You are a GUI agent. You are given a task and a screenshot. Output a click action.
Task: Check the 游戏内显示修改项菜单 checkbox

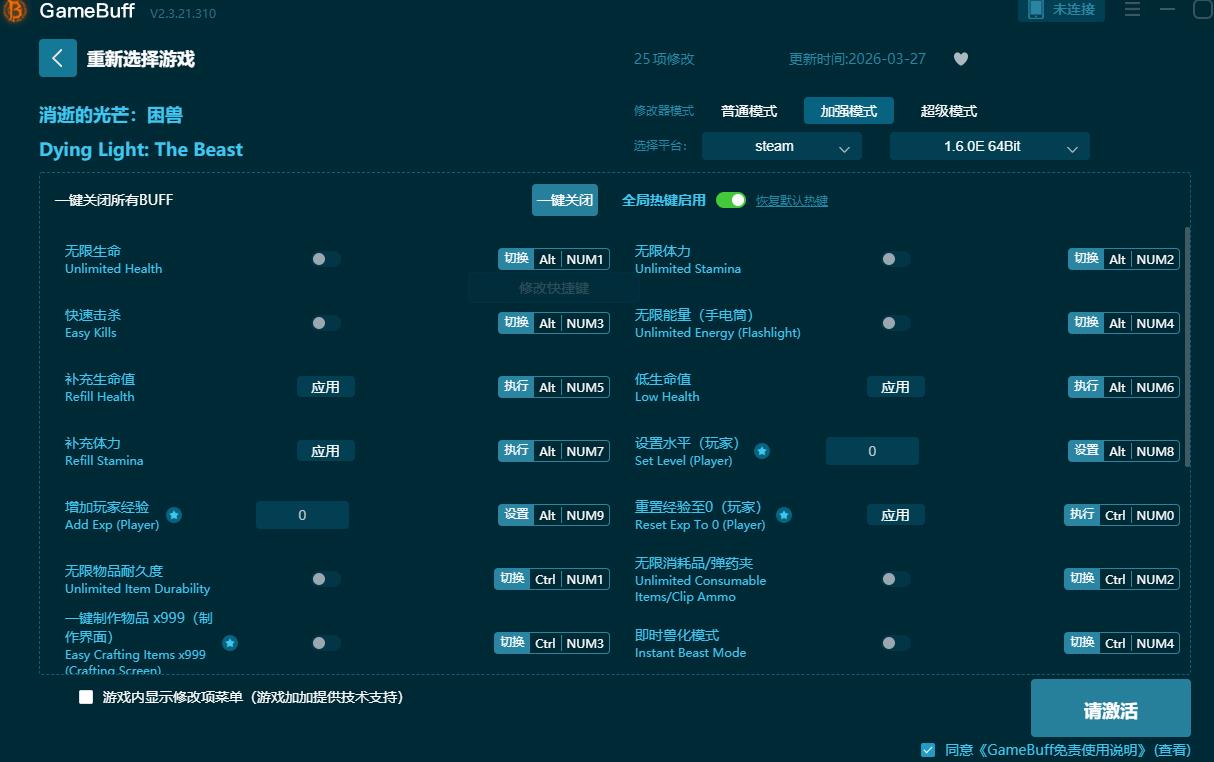86,697
